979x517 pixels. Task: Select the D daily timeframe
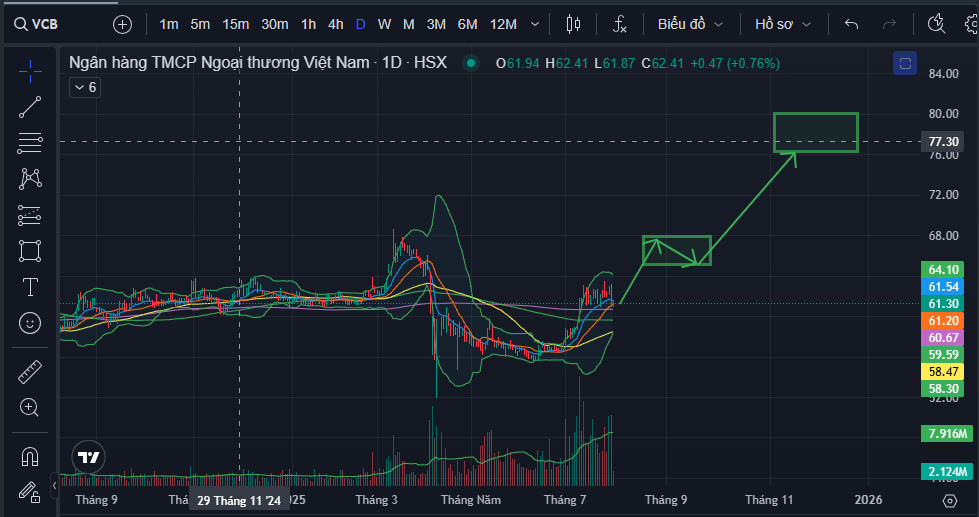click(x=361, y=24)
